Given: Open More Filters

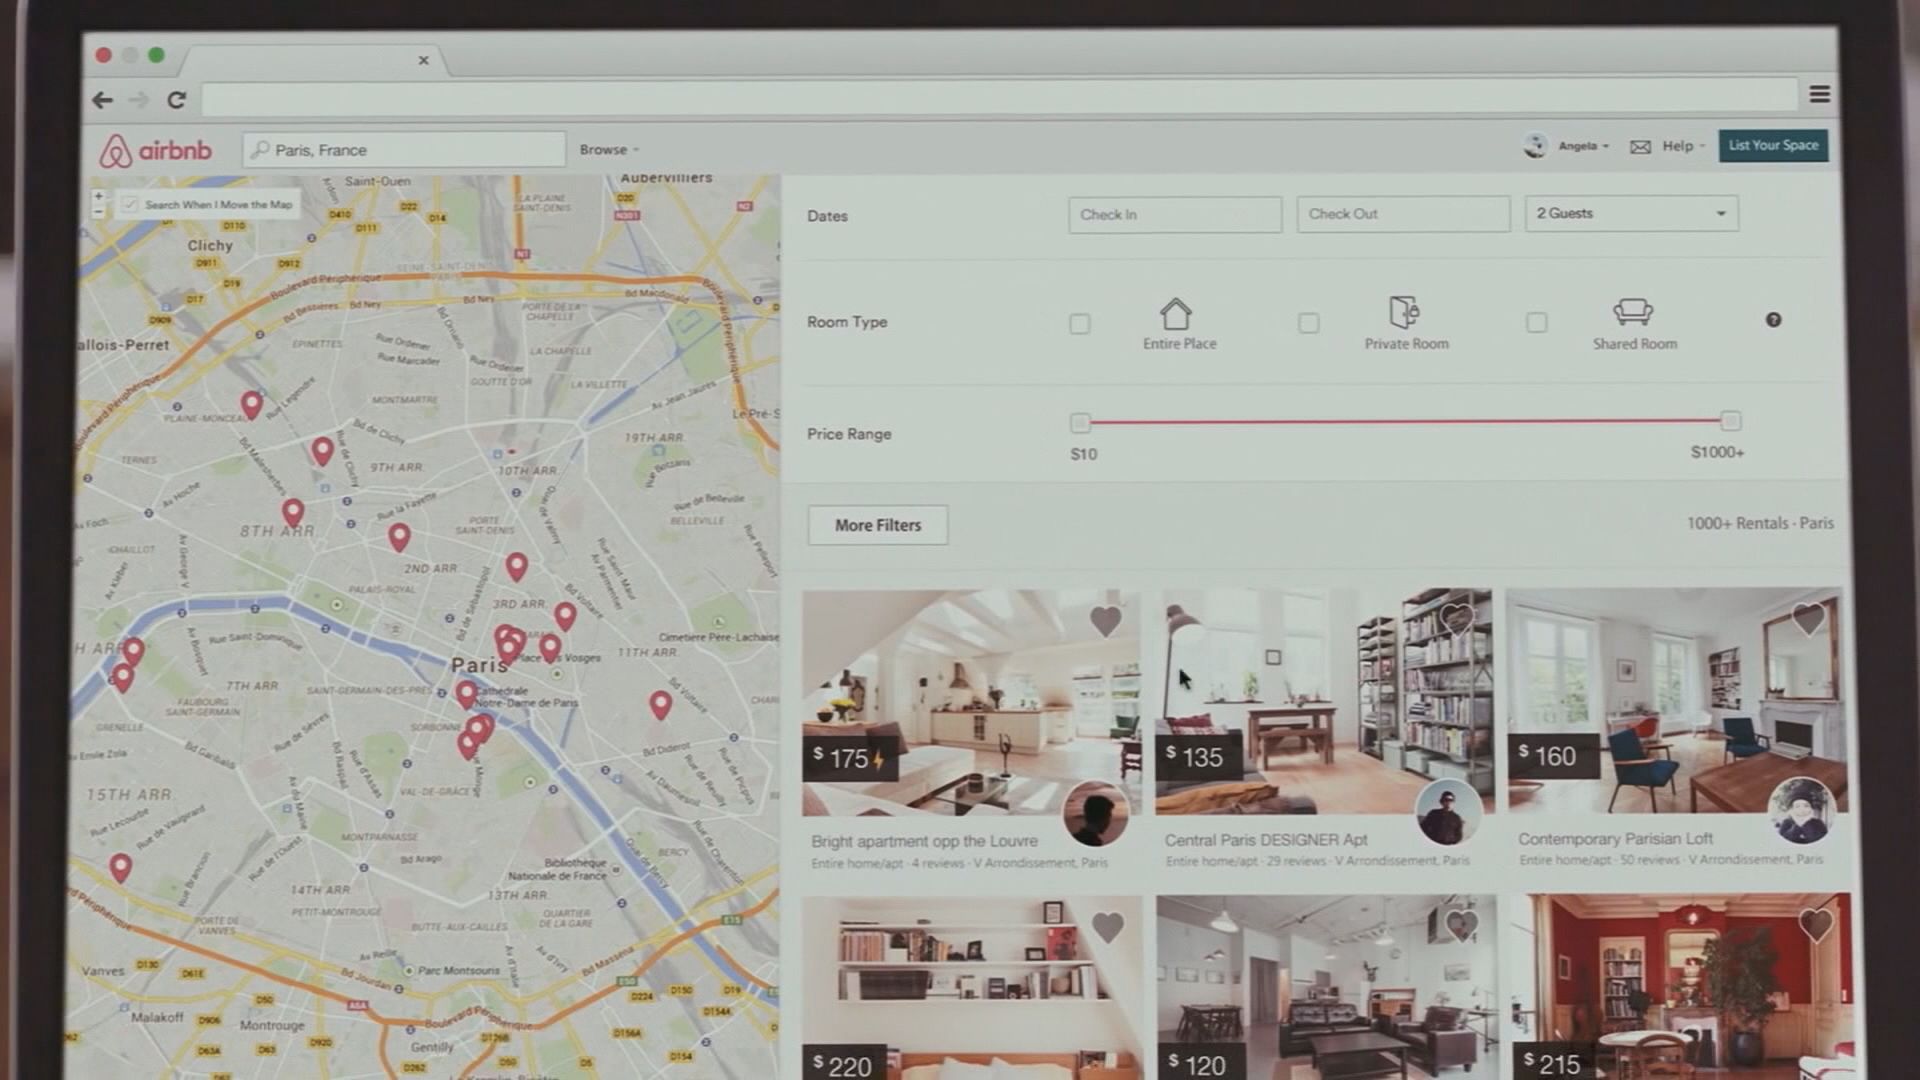Looking at the screenshot, I should tap(878, 525).
